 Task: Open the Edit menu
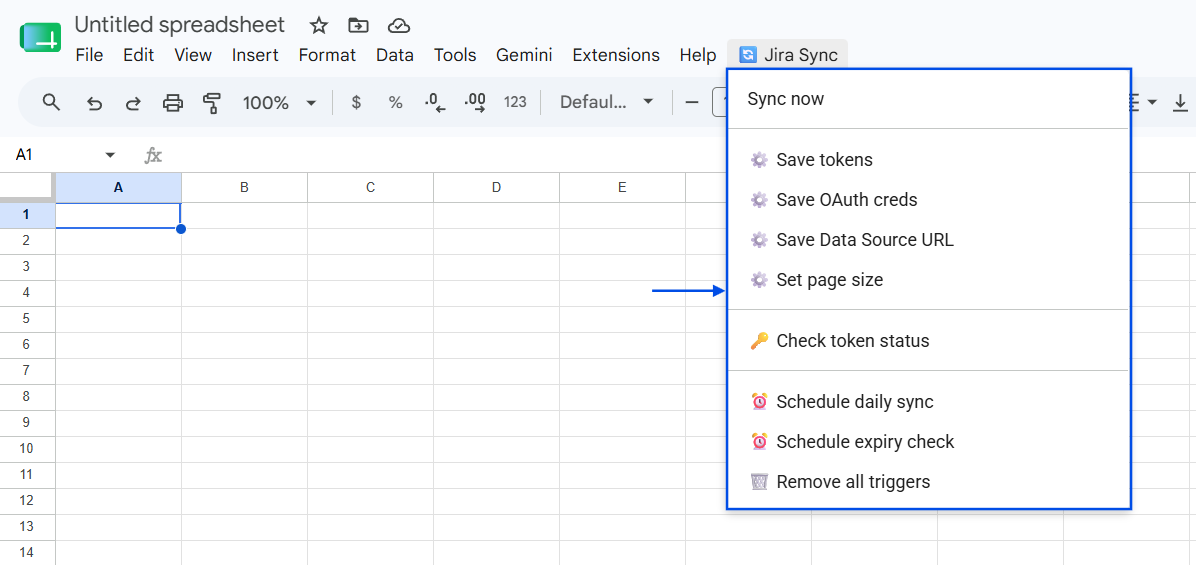139,55
